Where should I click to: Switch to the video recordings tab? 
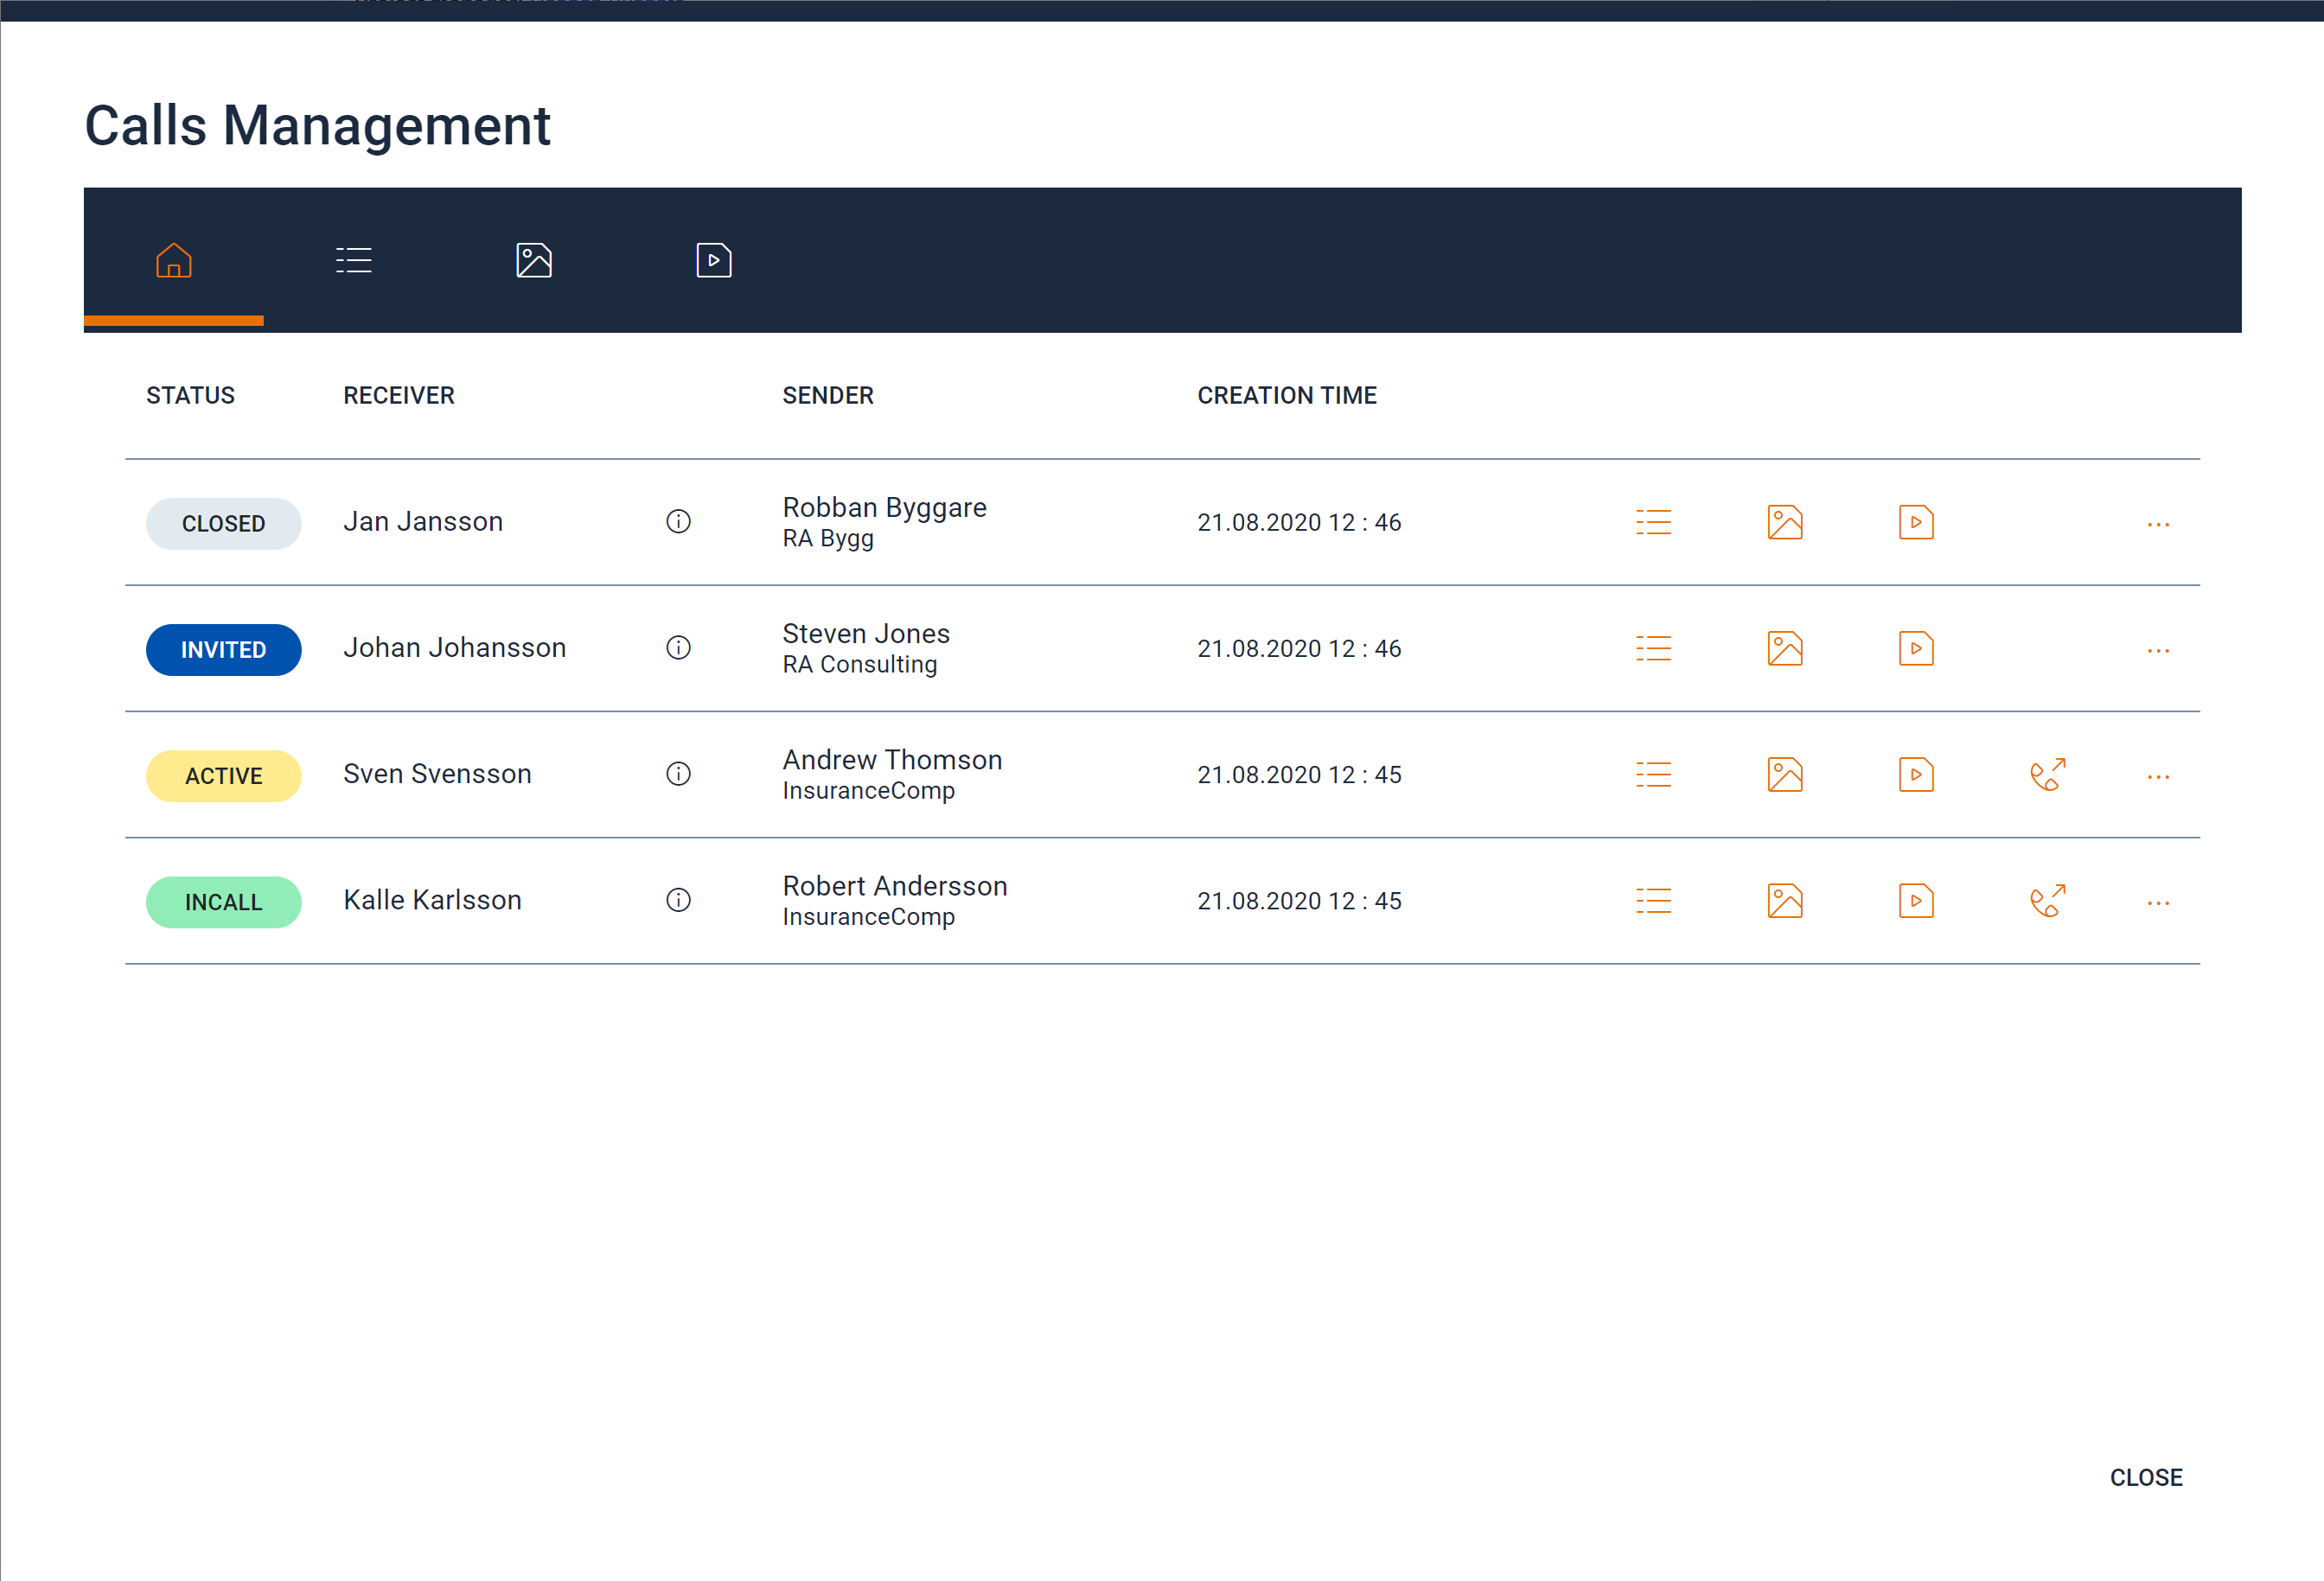click(713, 260)
